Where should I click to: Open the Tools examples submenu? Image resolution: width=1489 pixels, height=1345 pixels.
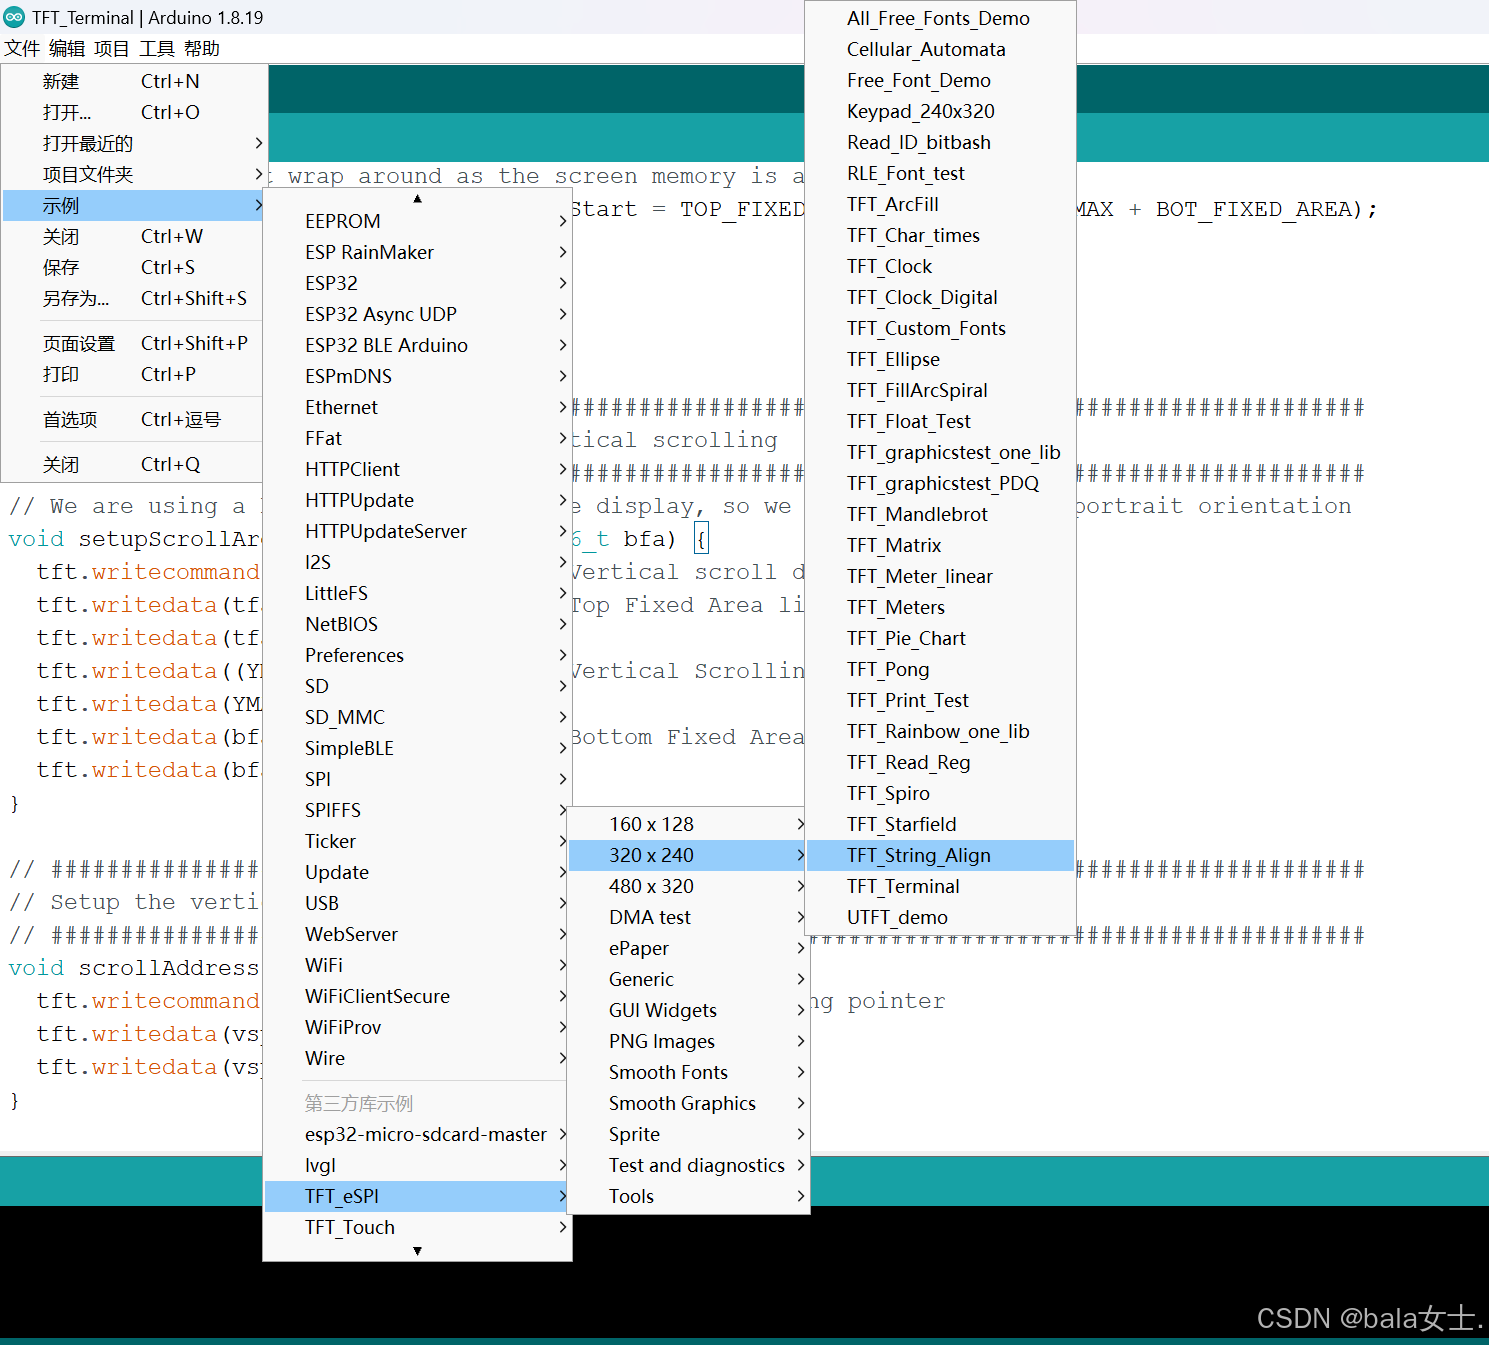(688, 1196)
